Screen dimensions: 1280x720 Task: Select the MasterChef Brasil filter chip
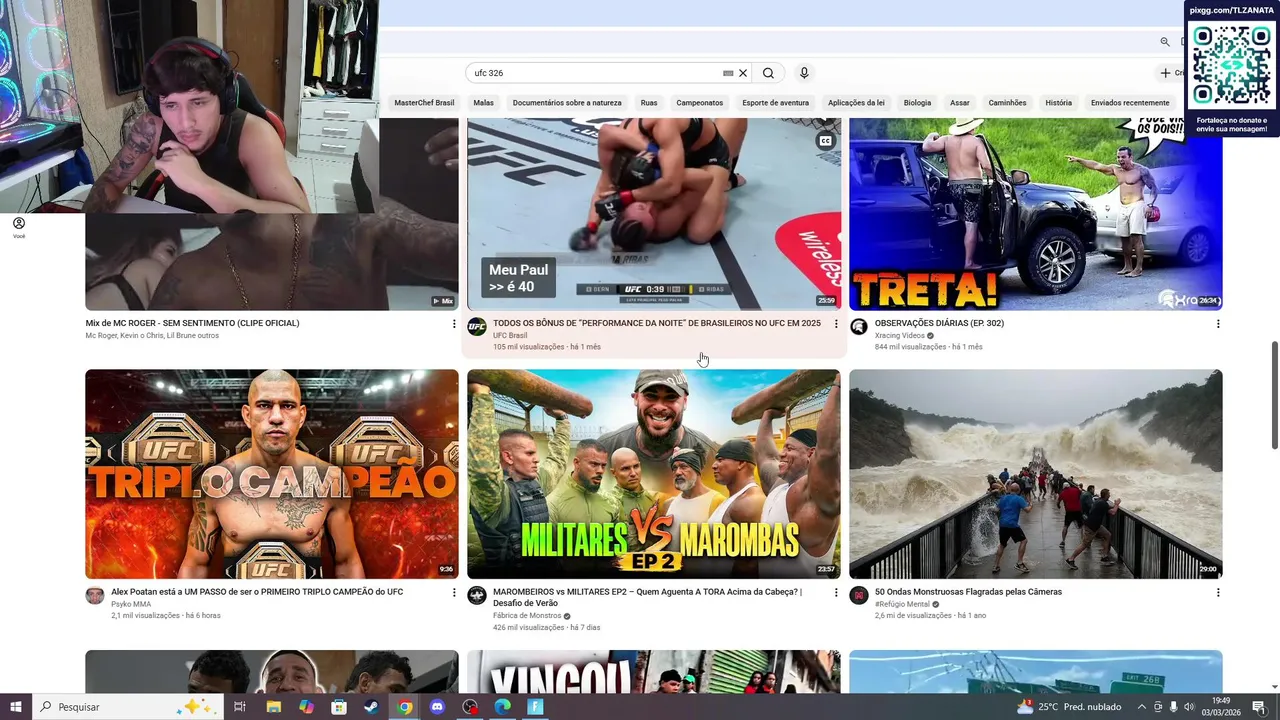[x=424, y=103]
